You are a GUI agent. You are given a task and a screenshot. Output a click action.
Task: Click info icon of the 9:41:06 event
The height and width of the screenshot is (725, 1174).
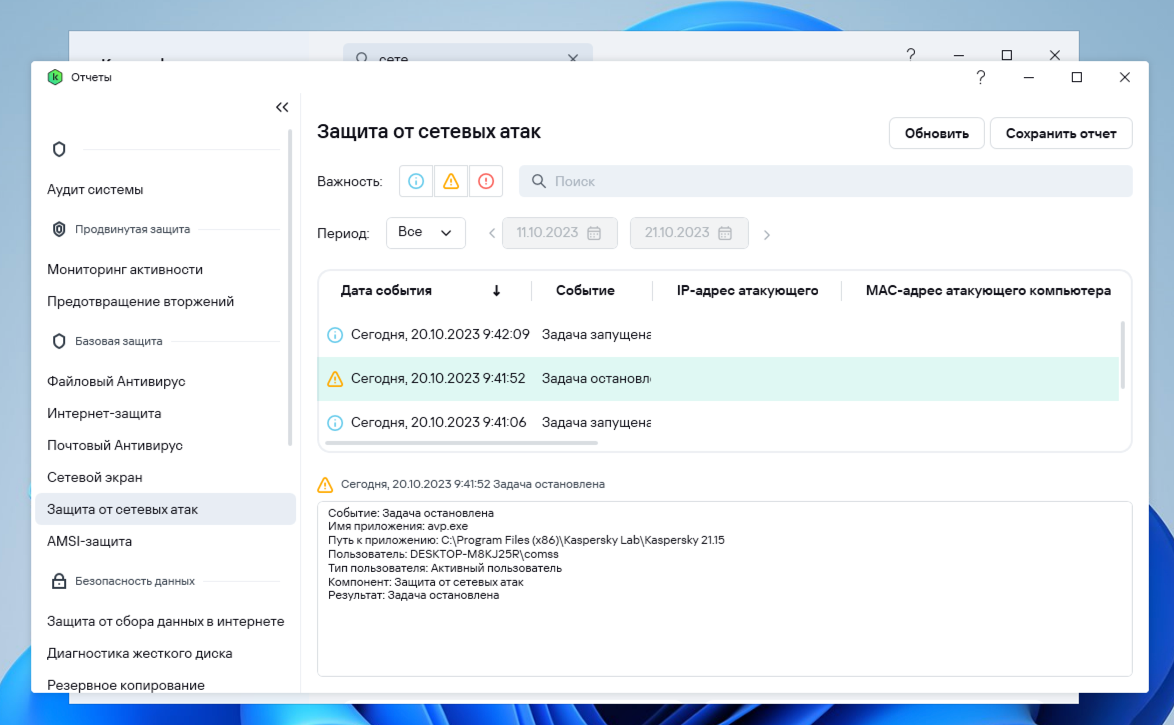(335, 423)
